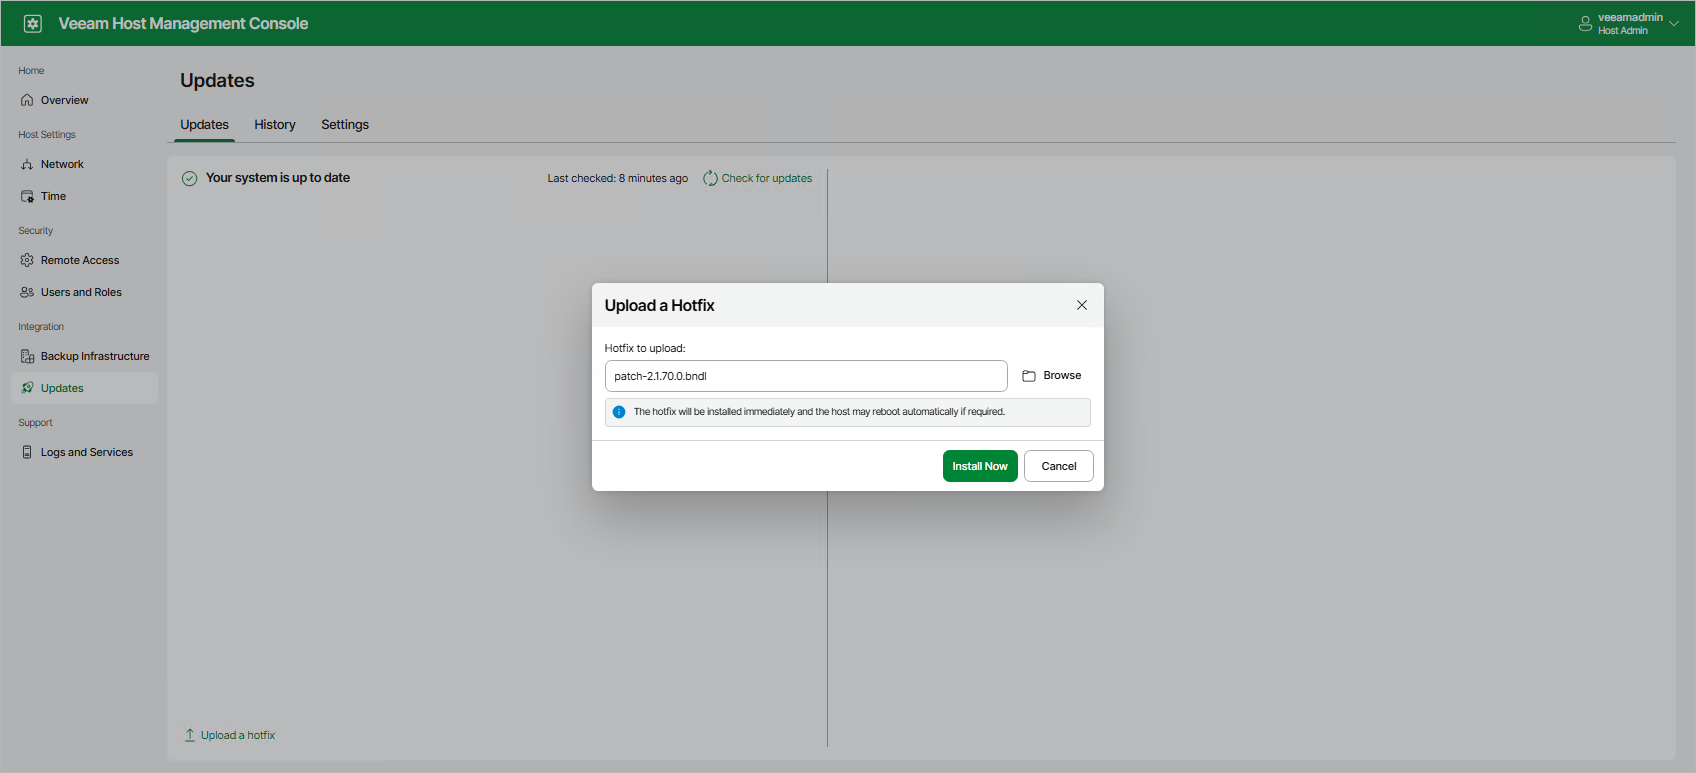Click the user avatar icon in header
The height and width of the screenshot is (773, 1696).
[x=1585, y=24]
